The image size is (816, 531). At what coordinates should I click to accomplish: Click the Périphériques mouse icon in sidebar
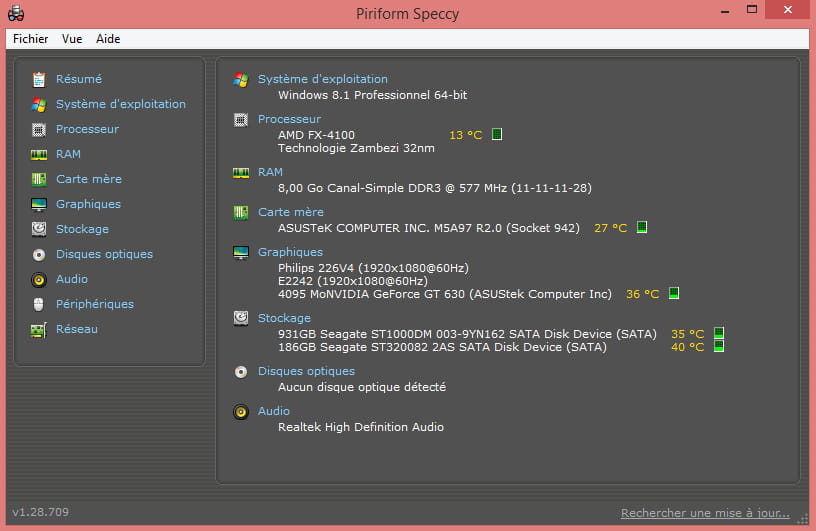pyautogui.click(x=39, y=304)
